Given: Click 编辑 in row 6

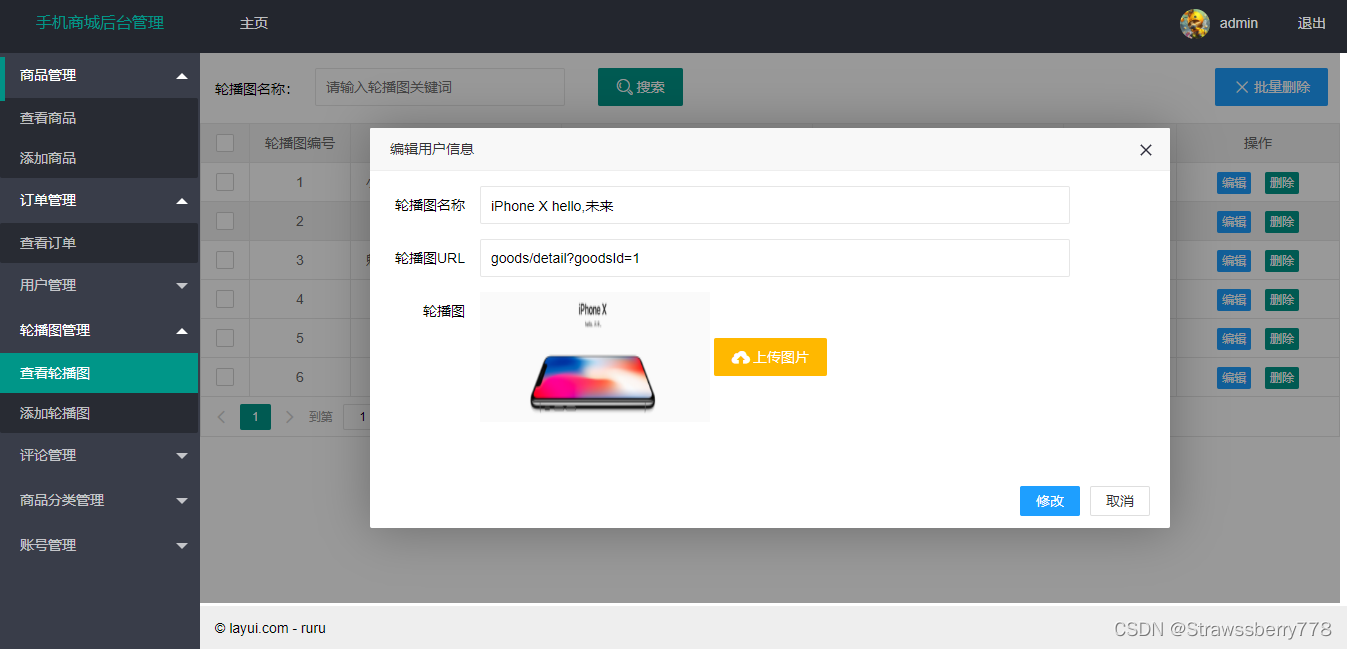Looking at the screenshot, I should pos(1234,378).
